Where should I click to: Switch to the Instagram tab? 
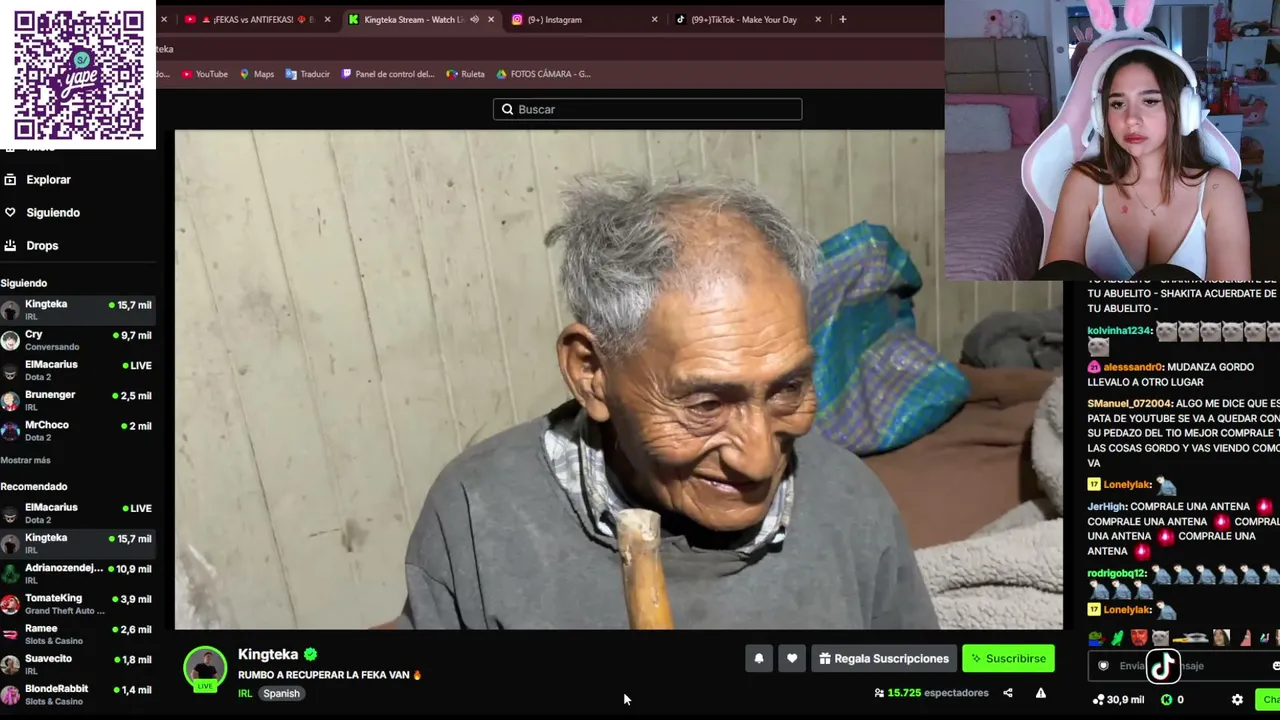point(584,19)
